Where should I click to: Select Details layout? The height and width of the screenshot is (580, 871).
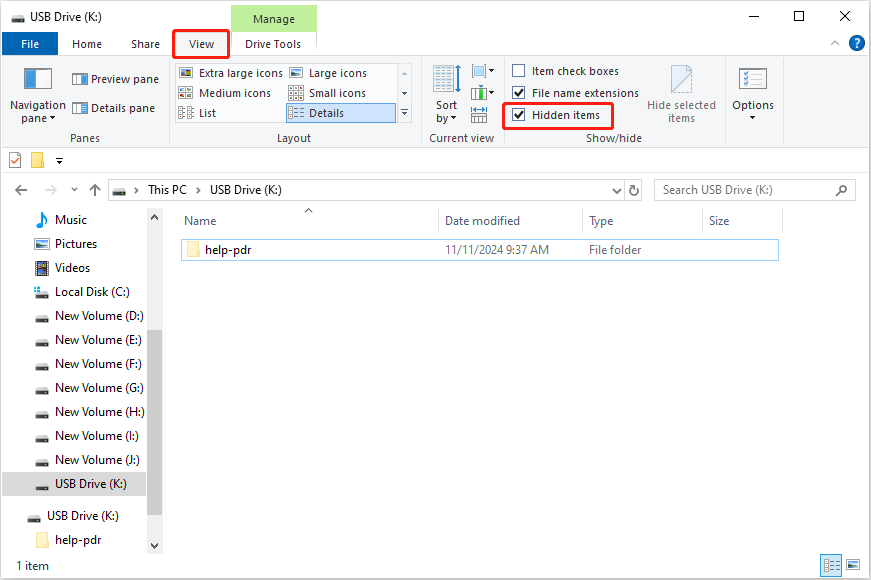coord(341,113)
